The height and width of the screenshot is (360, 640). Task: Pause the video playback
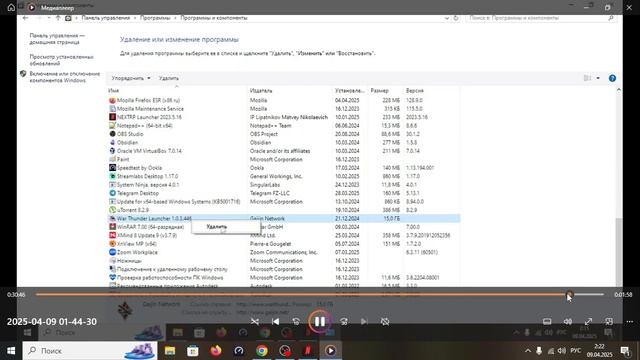(320, 322)
